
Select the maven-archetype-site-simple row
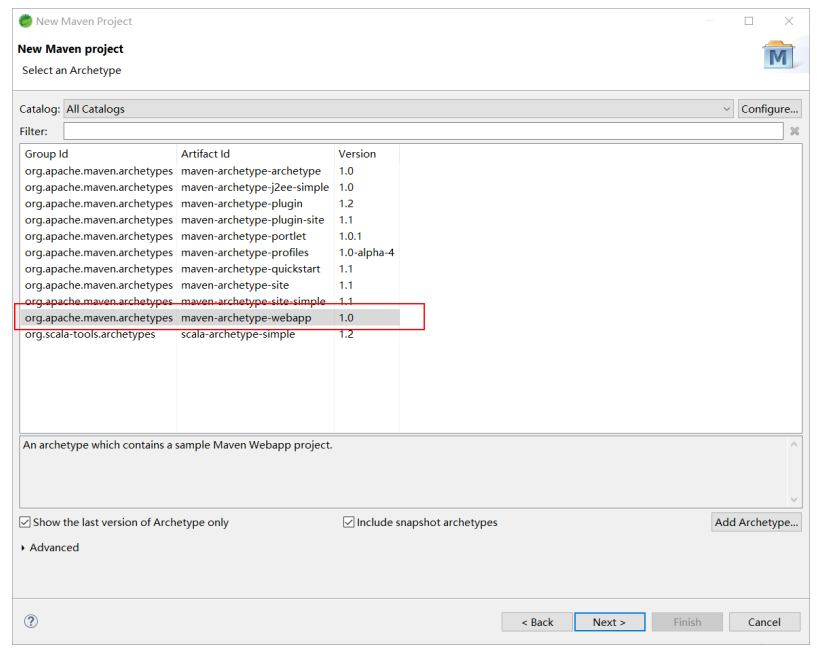[x=211, y=301]
